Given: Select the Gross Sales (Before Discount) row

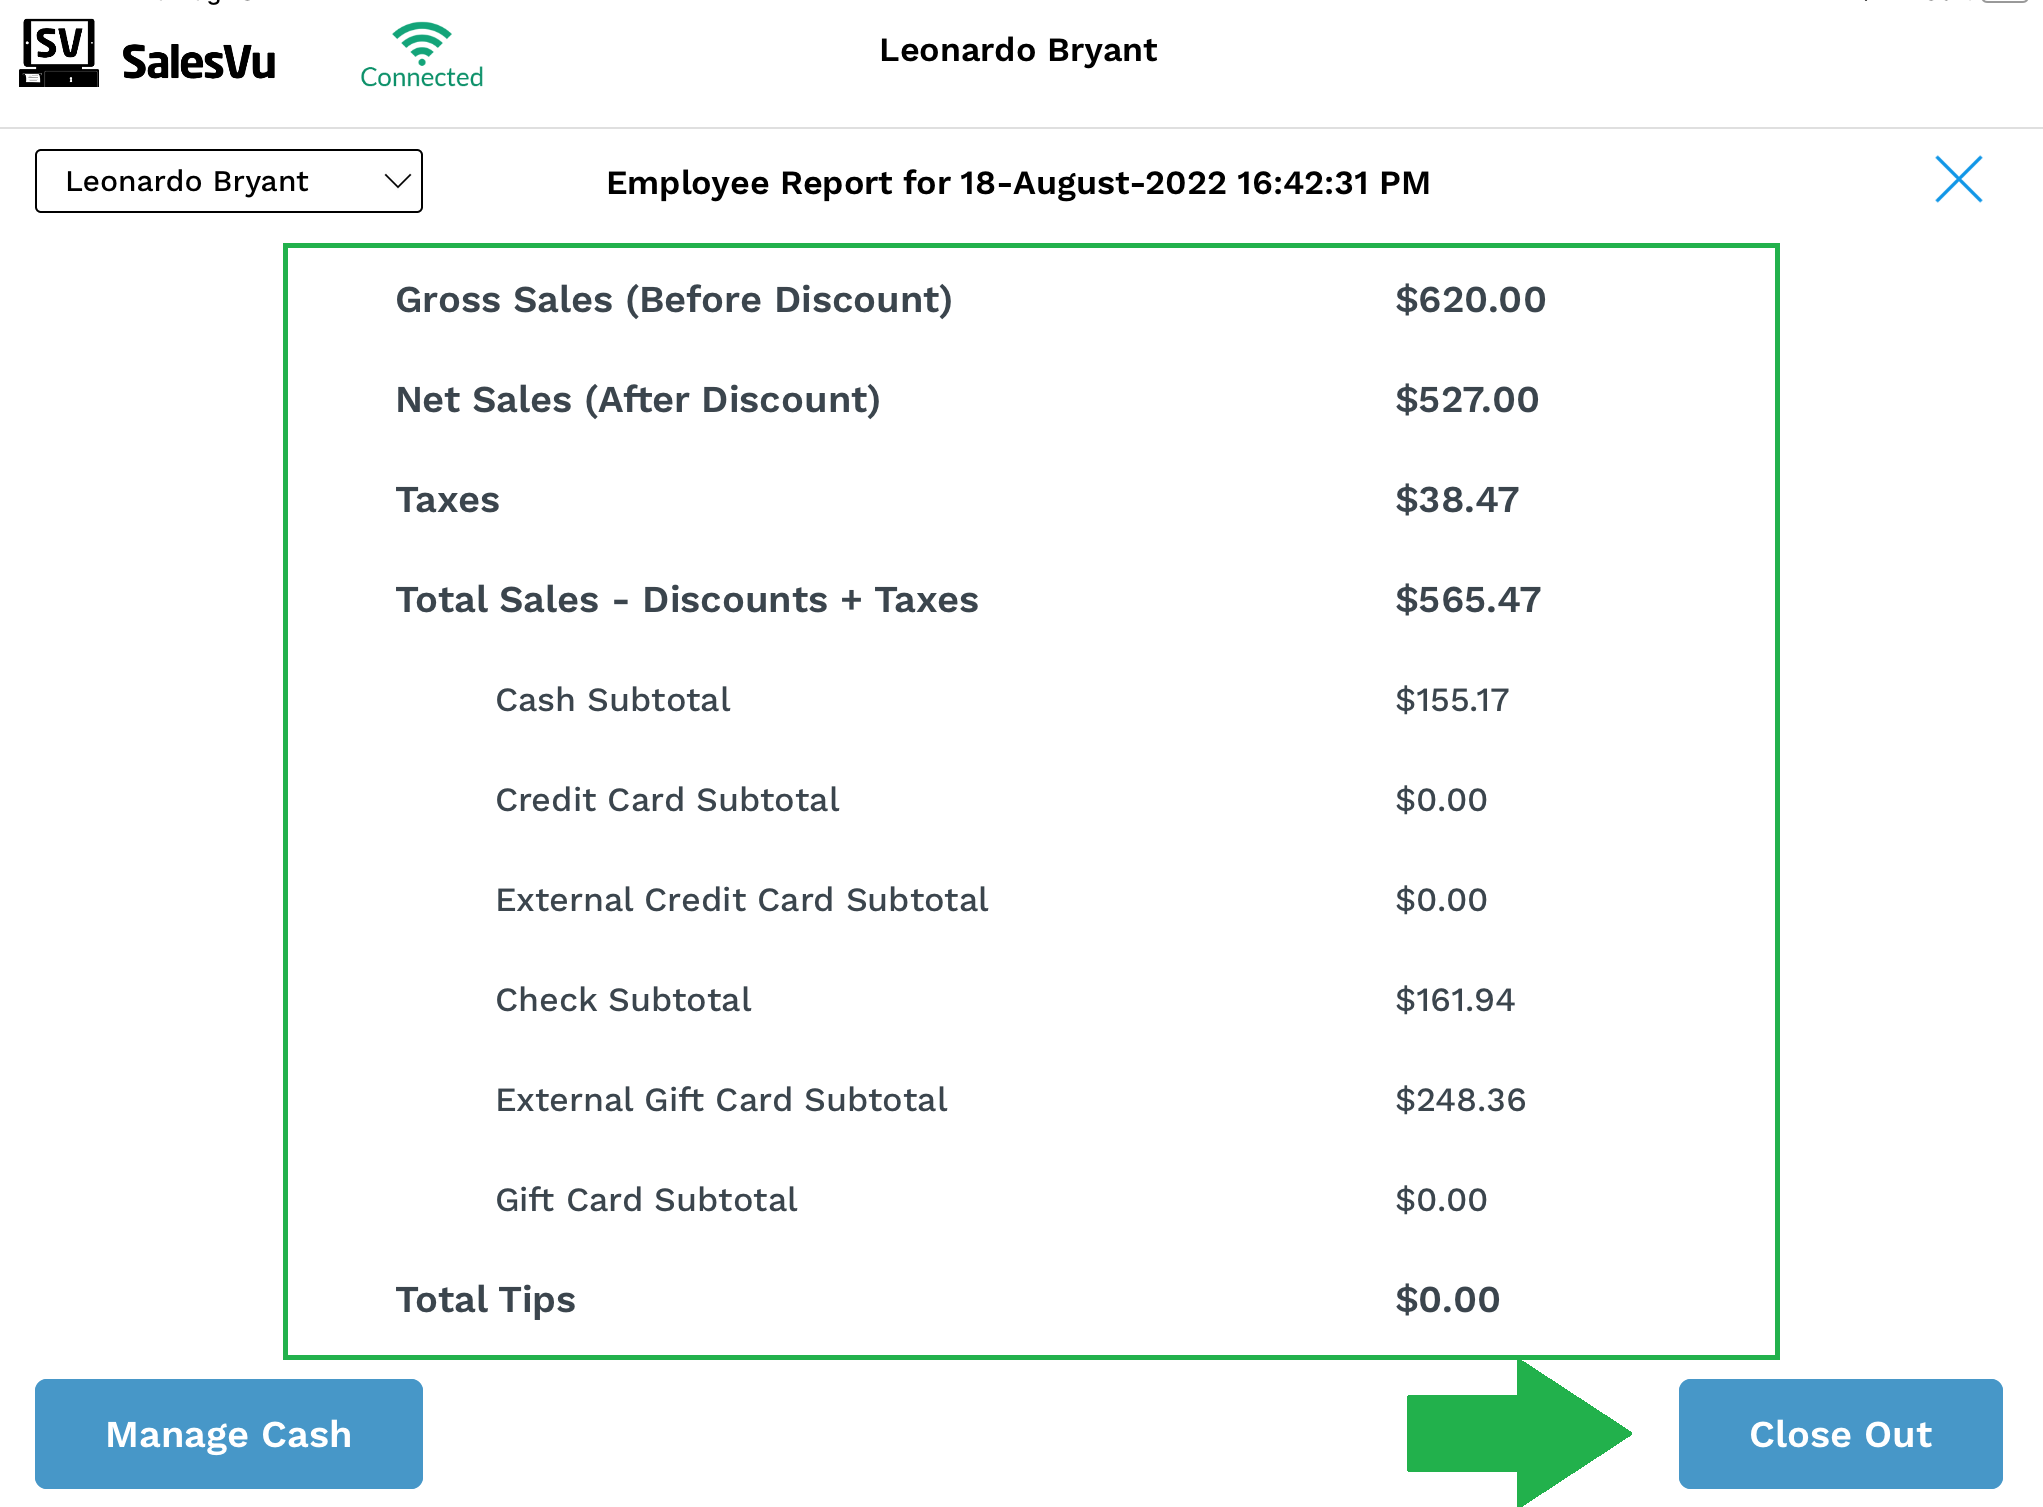Looking at the screenshot, I should click(x=673, y=300).
